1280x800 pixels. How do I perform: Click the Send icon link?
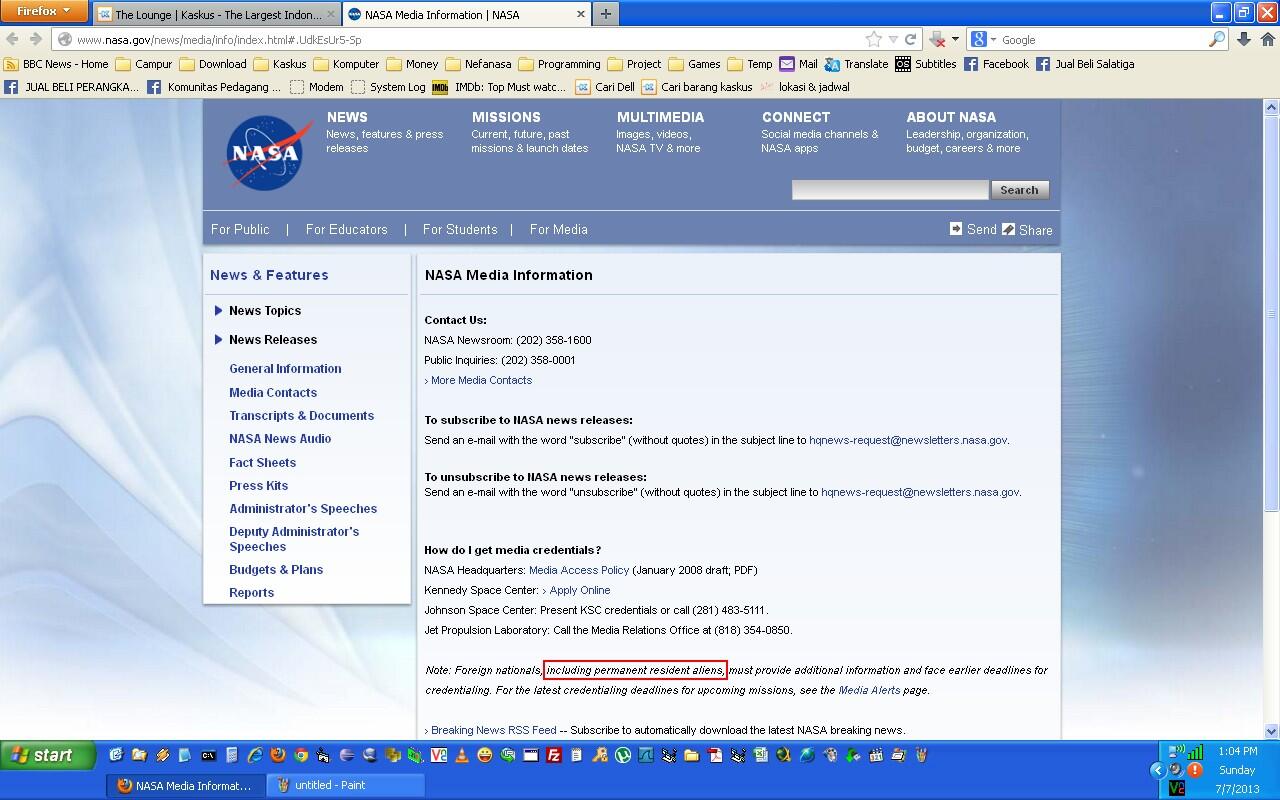click(973, 229)
